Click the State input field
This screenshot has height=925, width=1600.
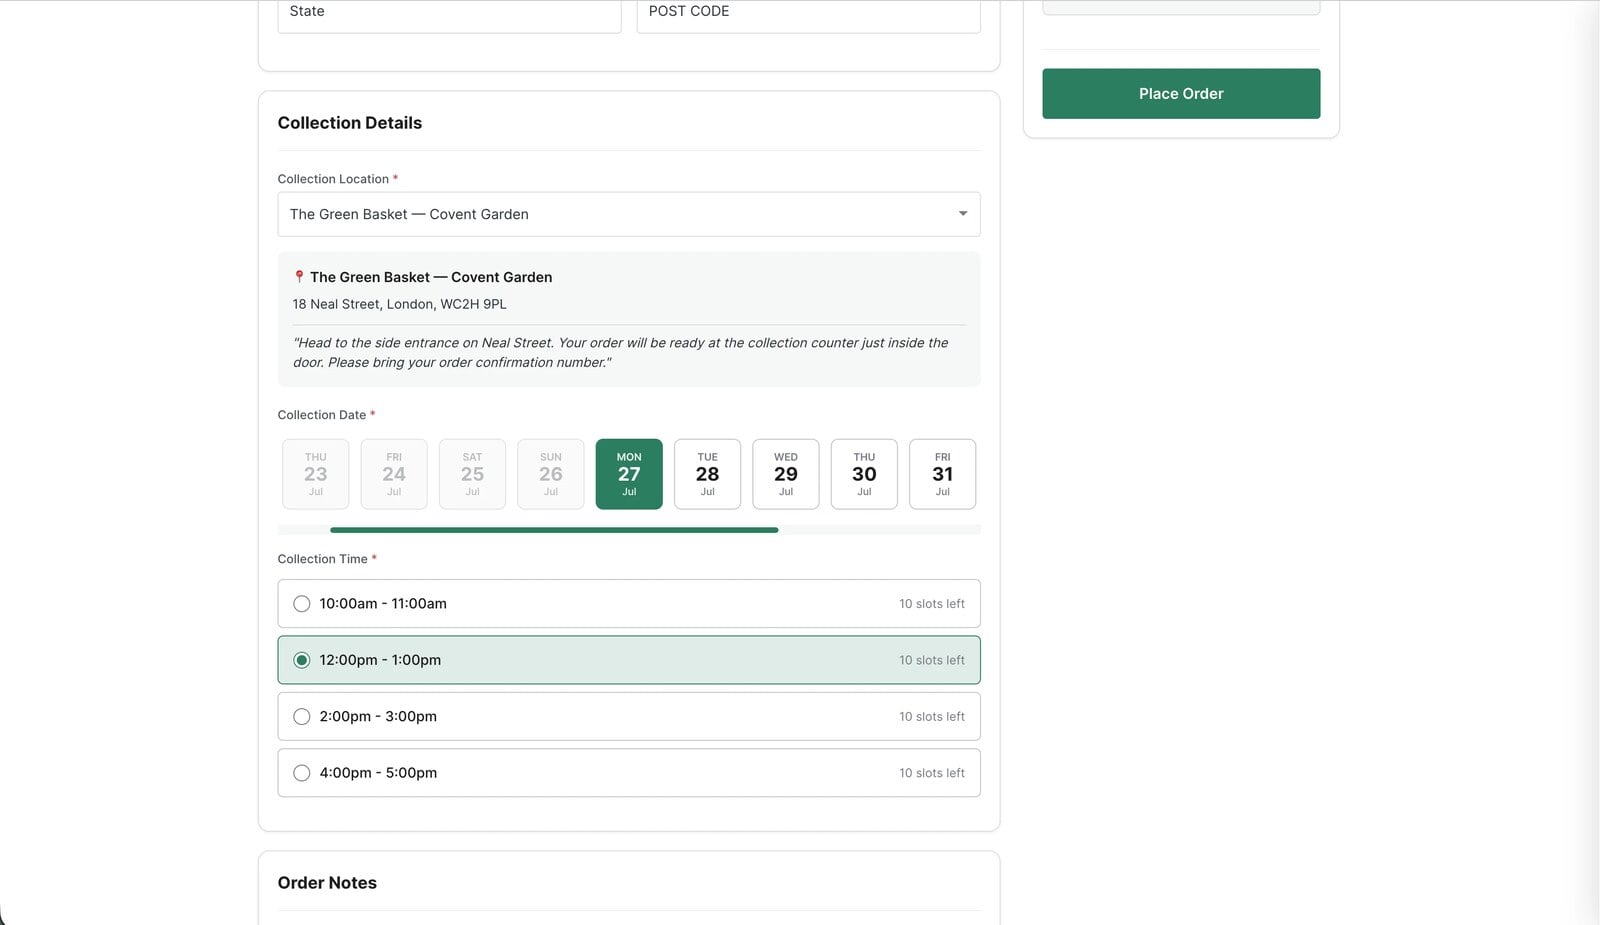[449, 14]
